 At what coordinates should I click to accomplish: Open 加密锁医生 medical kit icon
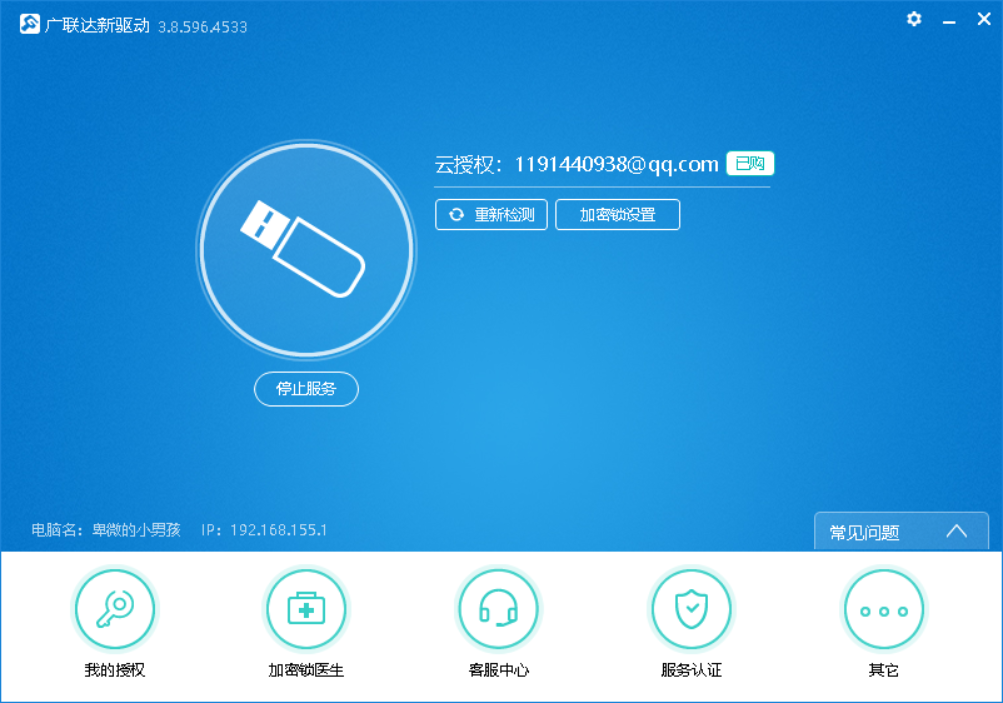click(x=306, y=609)
